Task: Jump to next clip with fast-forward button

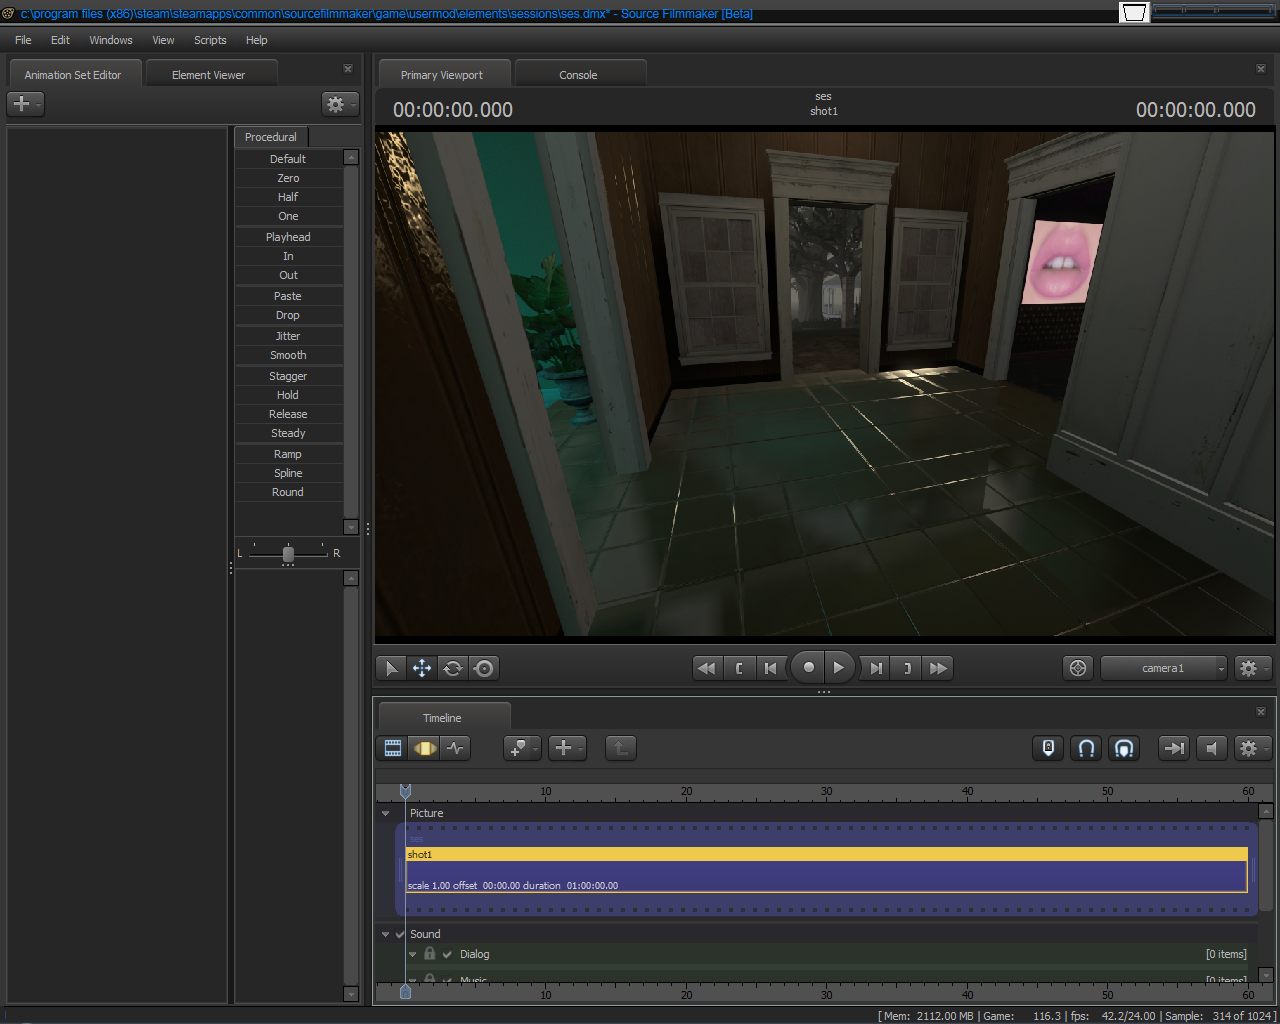Action: point(938,668)
